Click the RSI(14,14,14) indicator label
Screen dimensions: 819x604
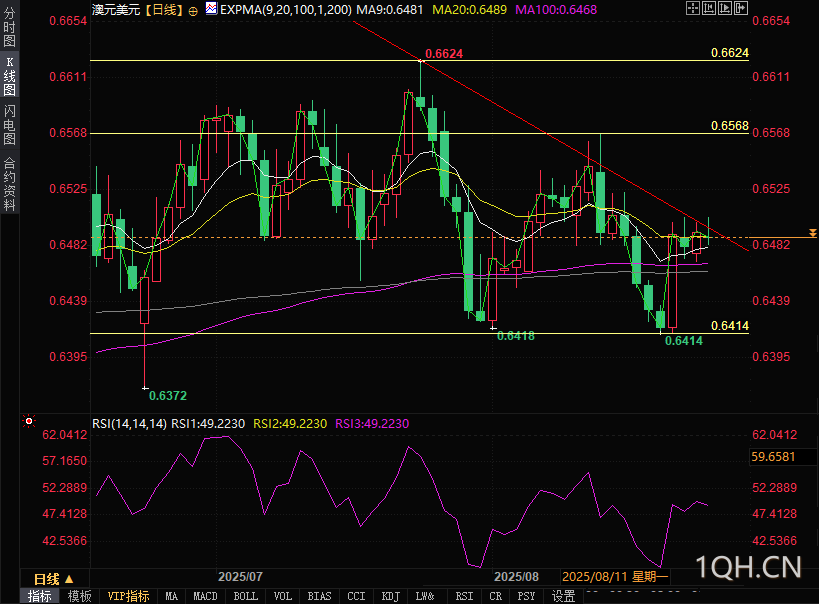(129, 424)
